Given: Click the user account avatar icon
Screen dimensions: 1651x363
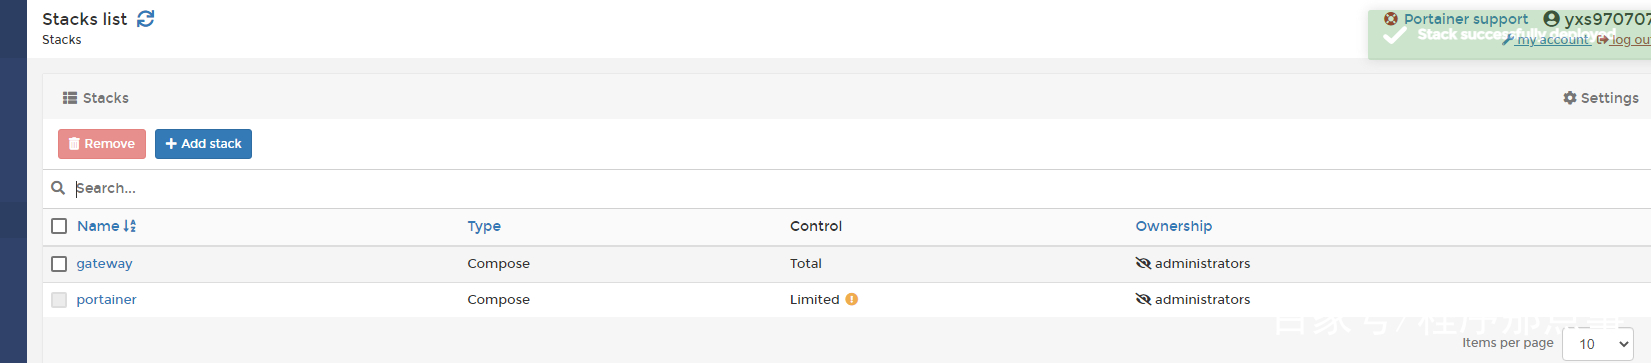Looking at the screenshot, I should point(1552,19).
